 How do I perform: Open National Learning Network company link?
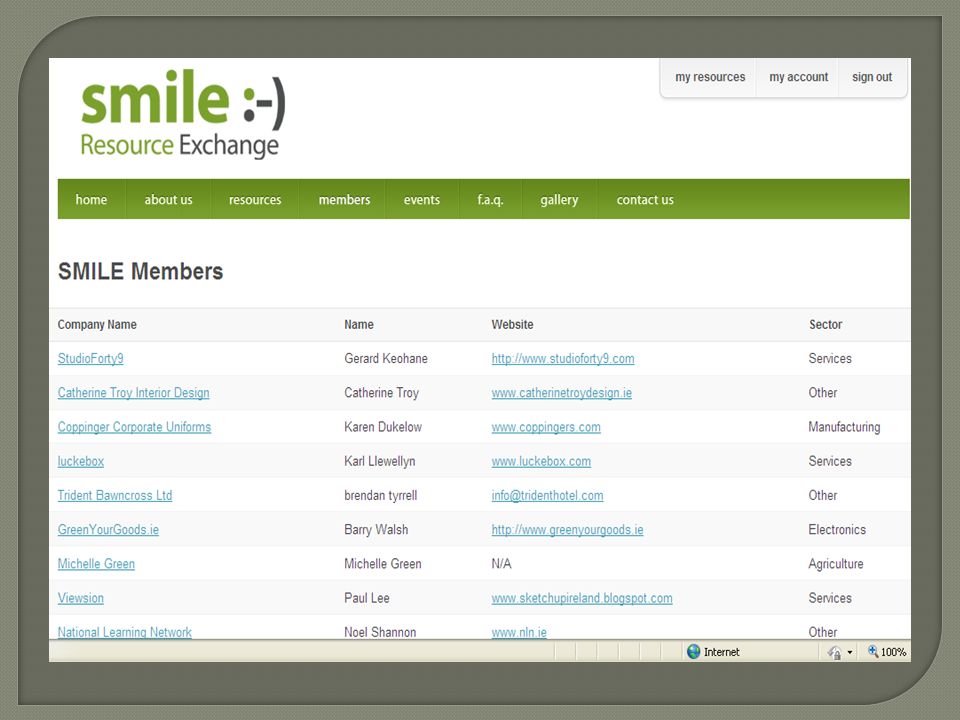(125, 632)
